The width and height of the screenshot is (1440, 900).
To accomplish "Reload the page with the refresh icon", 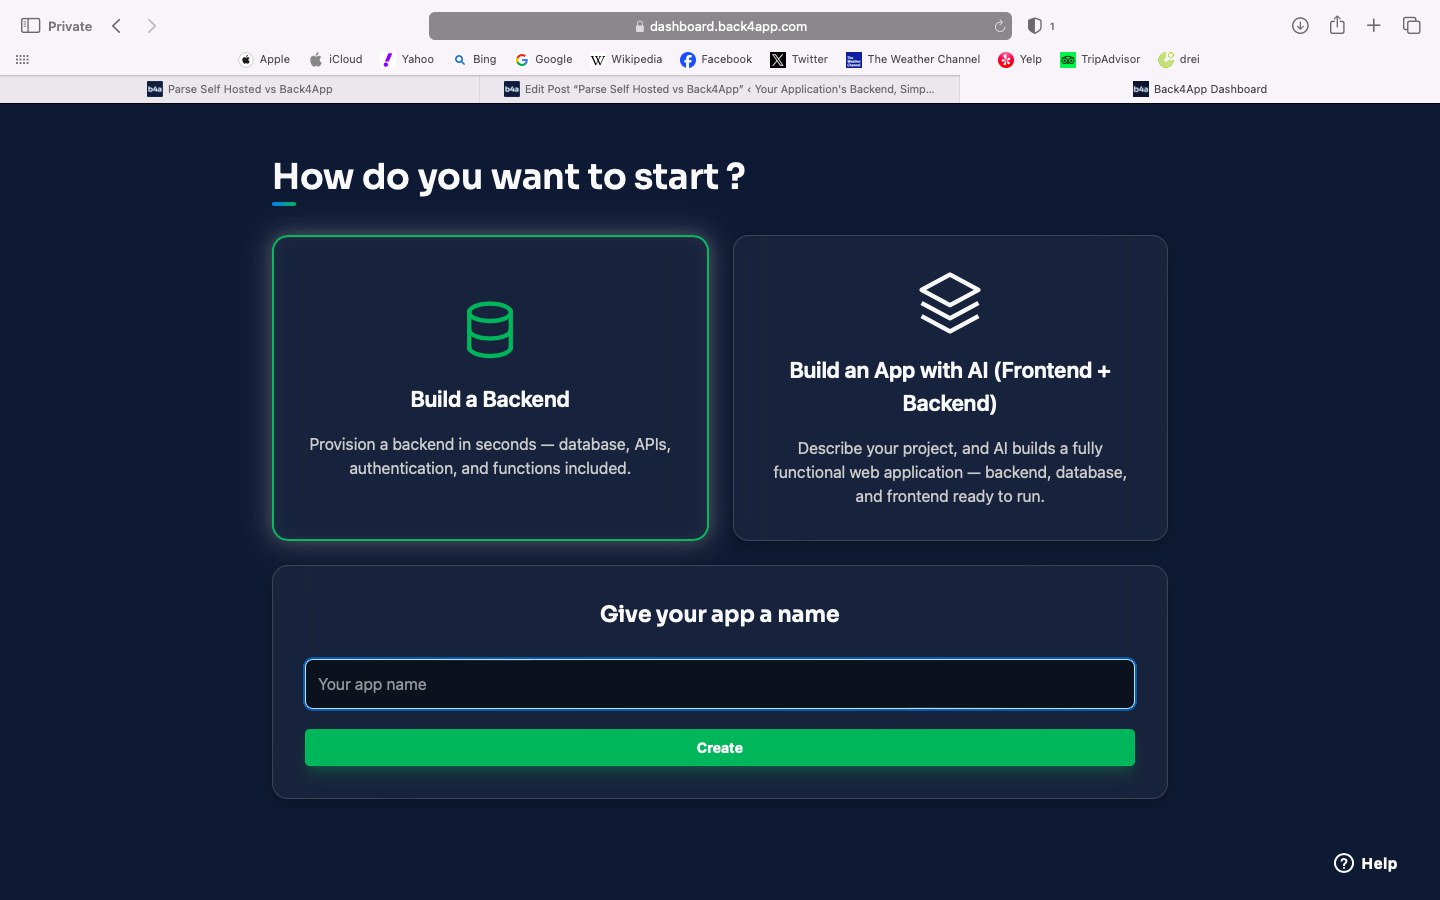I will click(x=999, y=26).
